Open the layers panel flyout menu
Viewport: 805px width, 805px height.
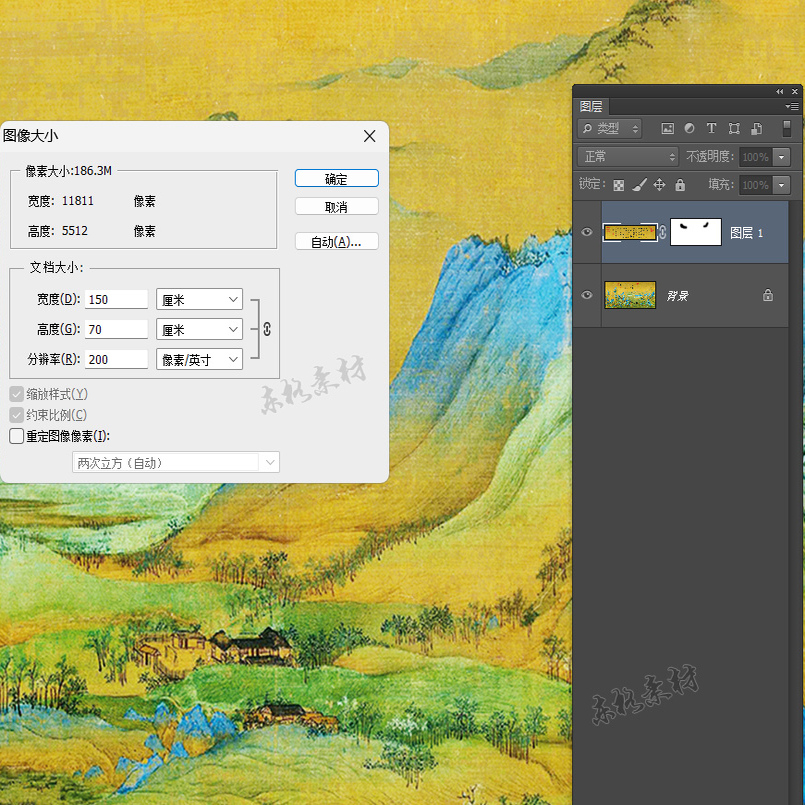point(792,106)
